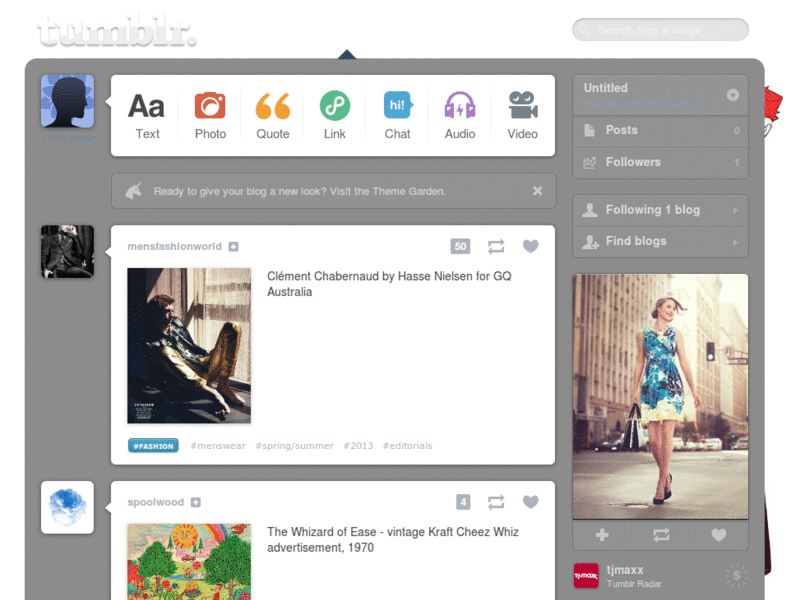Screen dimensions: 800x600
Task: Follow spoolwood with the plus button
Action: tap(195, 503)
